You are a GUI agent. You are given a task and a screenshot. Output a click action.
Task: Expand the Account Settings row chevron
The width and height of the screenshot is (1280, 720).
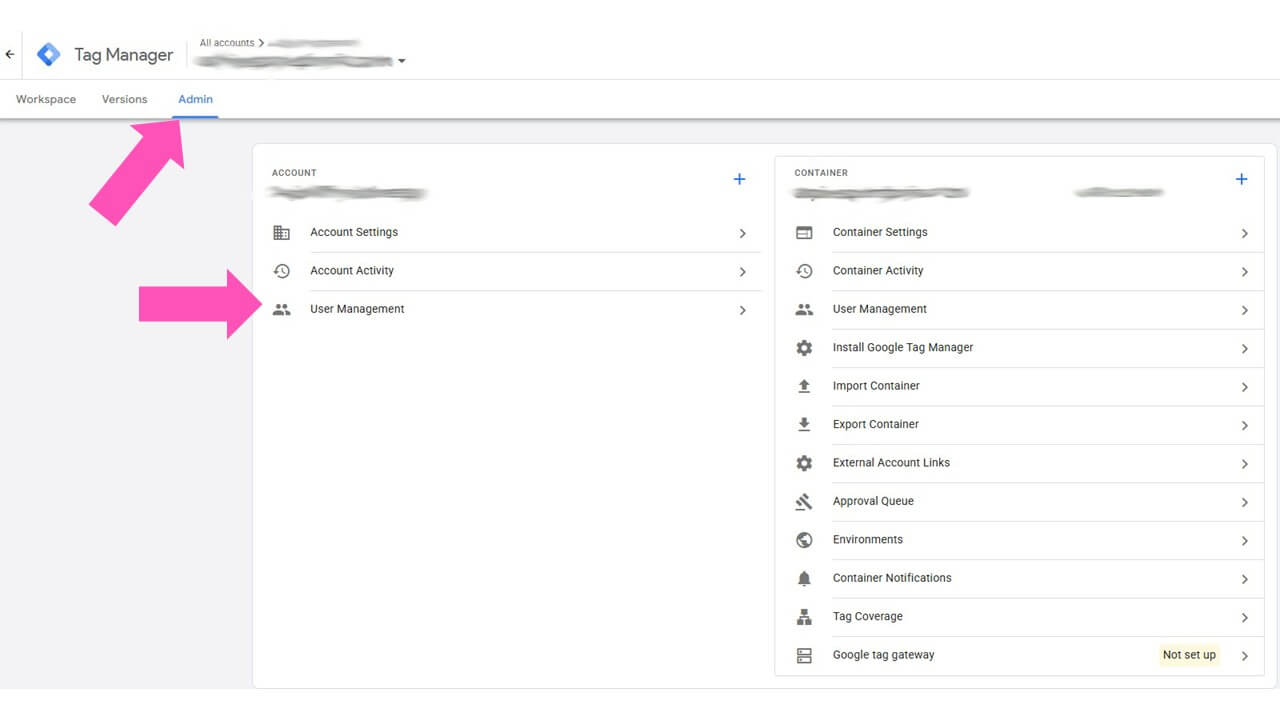(743, 233)
